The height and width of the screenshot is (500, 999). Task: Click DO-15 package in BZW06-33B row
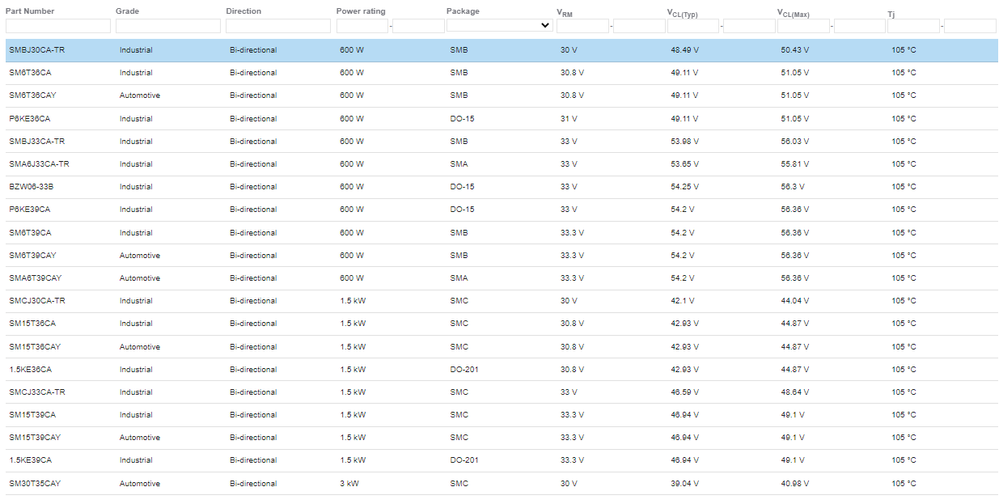point(462,187)
